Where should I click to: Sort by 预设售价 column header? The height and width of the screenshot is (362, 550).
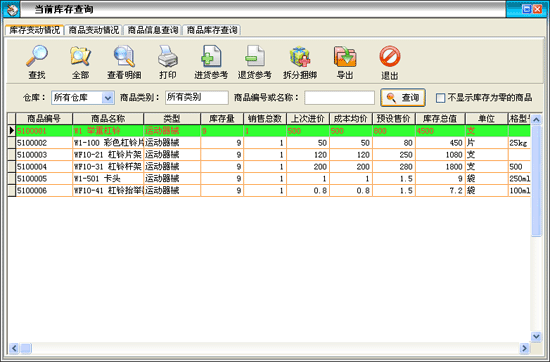click(394, 119)
